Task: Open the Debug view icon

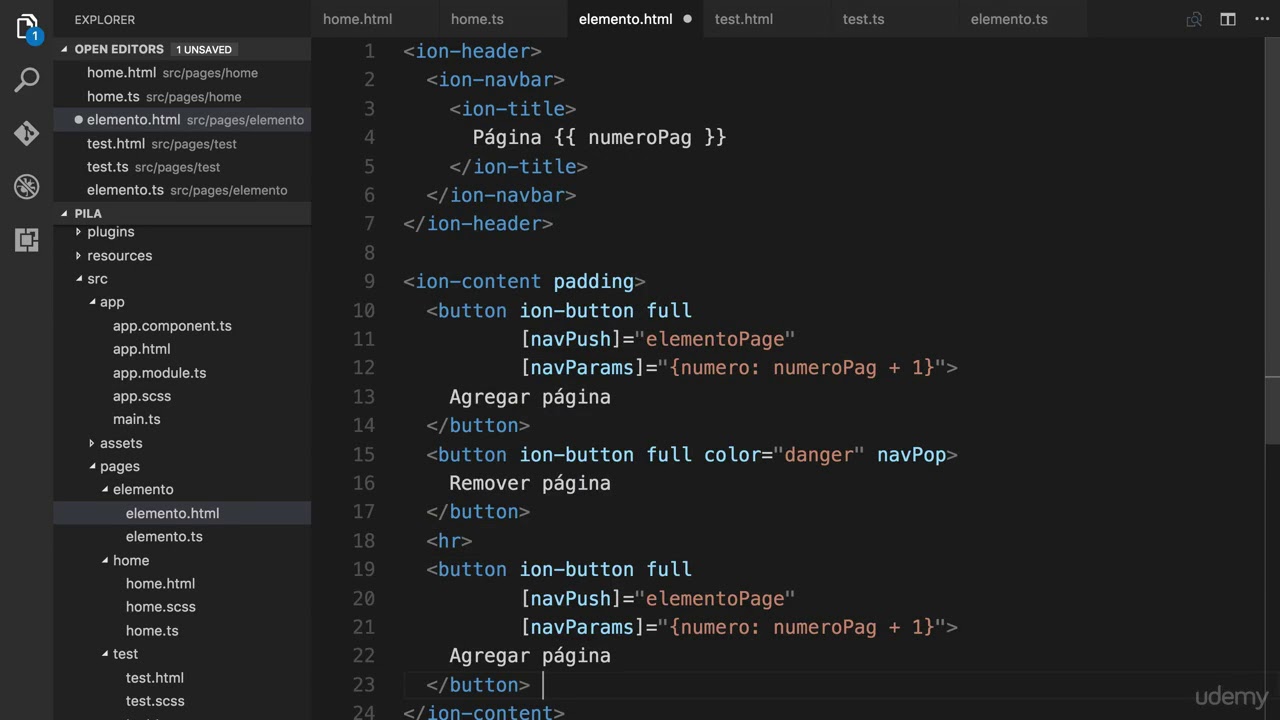Action: pos(27,186)
